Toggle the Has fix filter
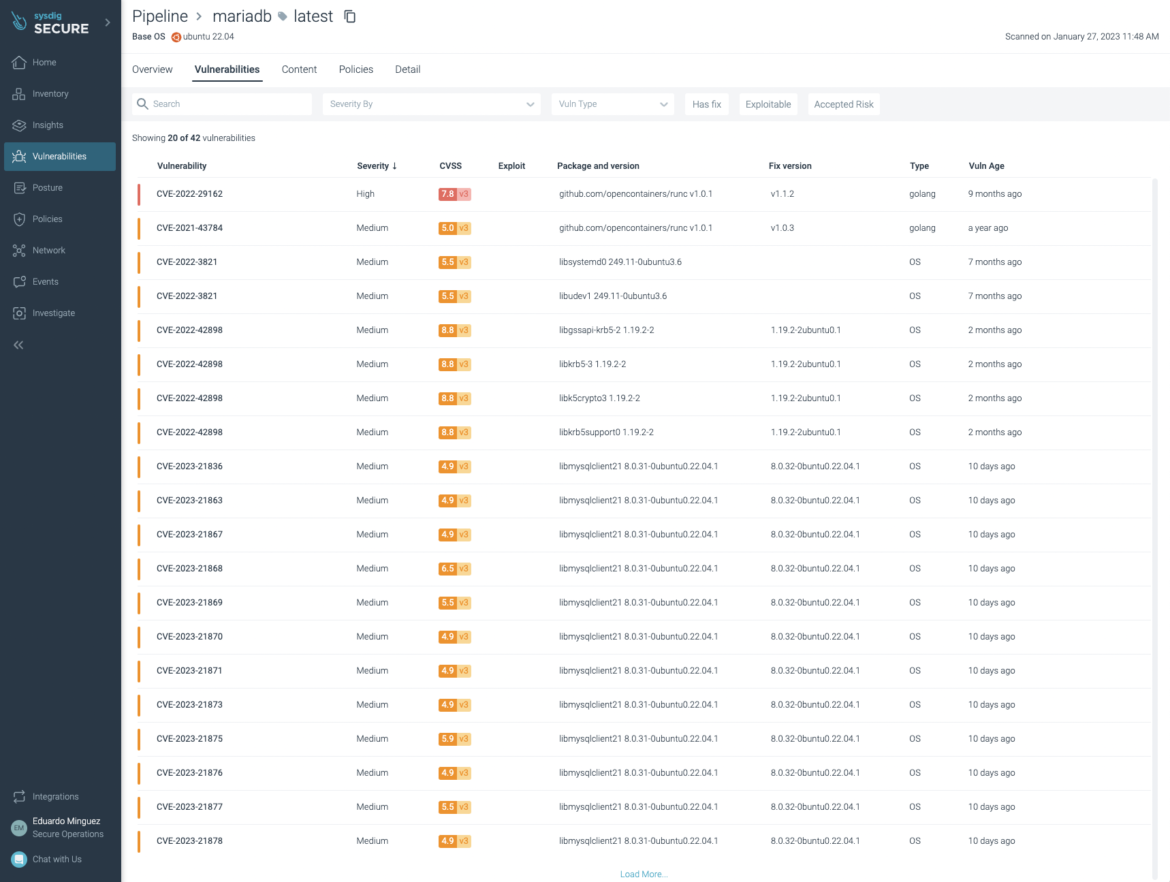 click(x=707, y=104)
